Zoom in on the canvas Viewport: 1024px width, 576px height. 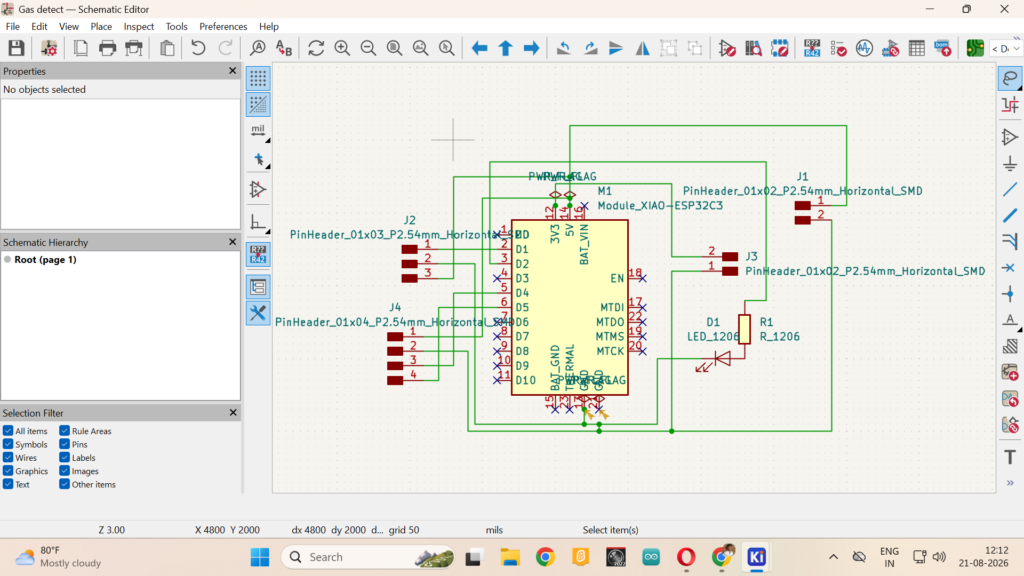tap(342, 48)
